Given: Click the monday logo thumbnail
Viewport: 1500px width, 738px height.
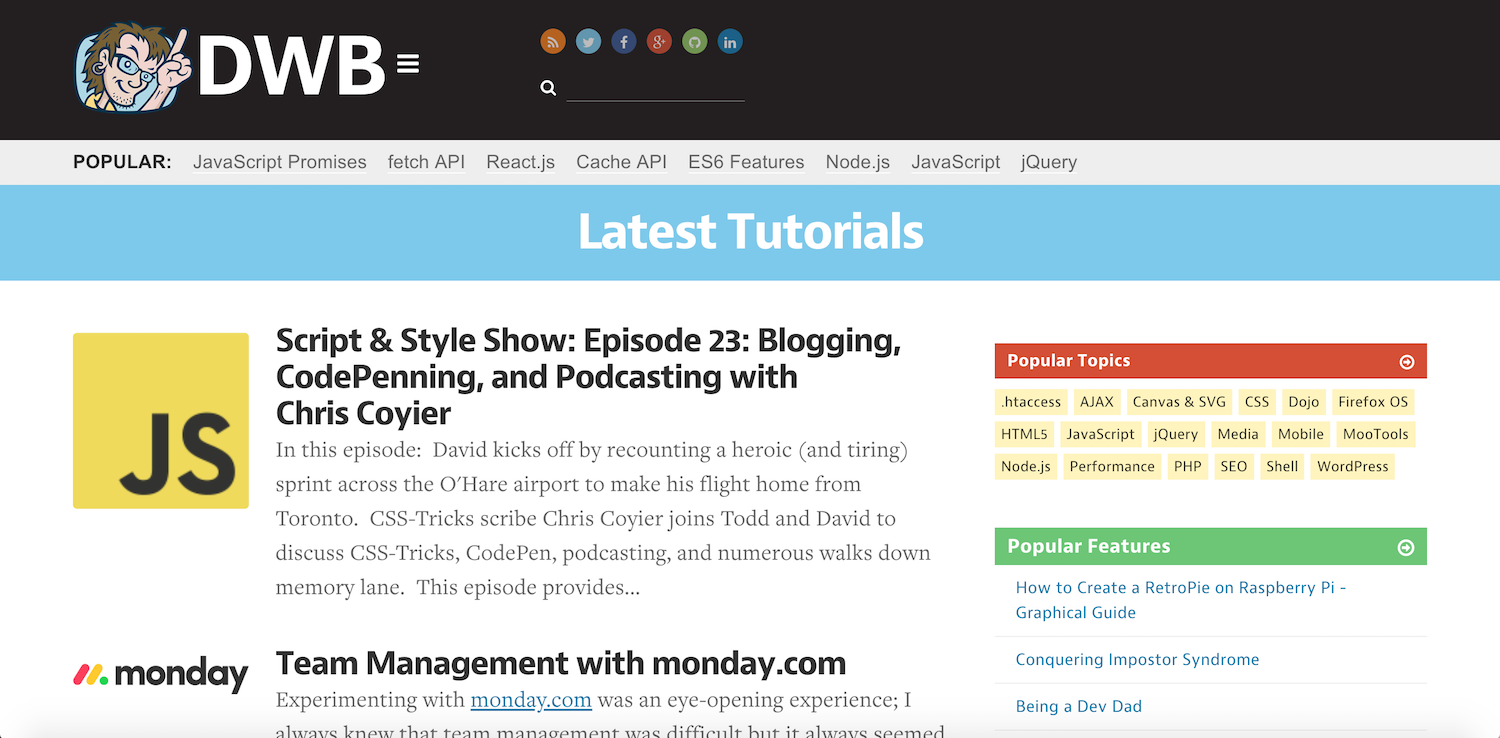Looking at the screenshot, I should (161, 675).
